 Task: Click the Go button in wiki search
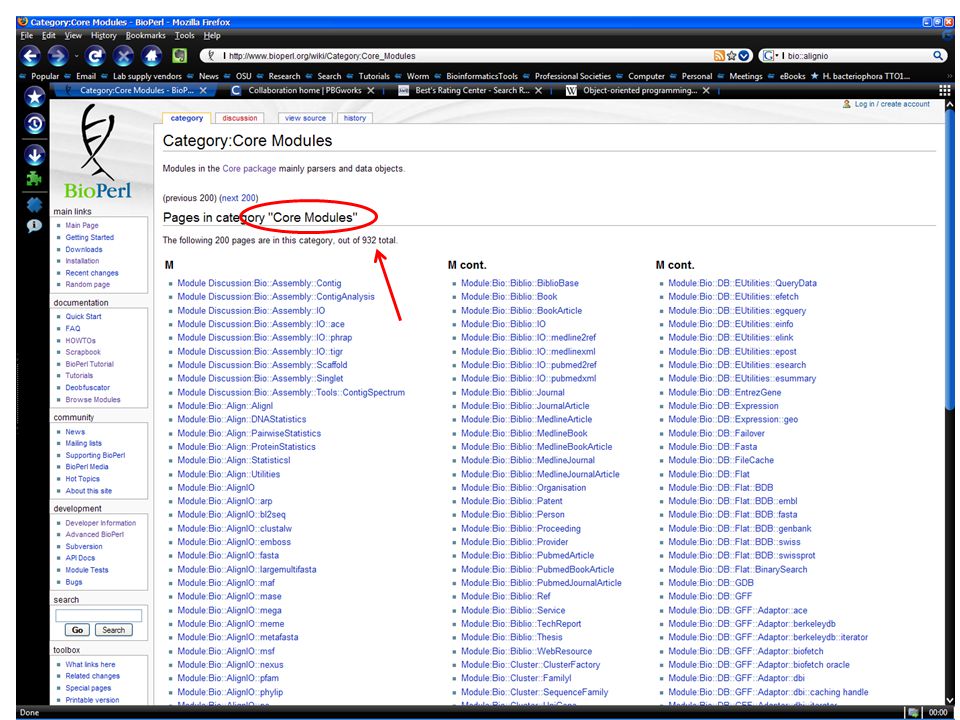[78, 630]
